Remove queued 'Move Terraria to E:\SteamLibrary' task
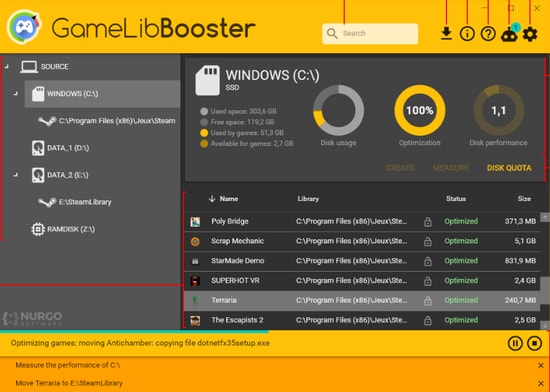550x392 pixels. [x=541, y=383]
